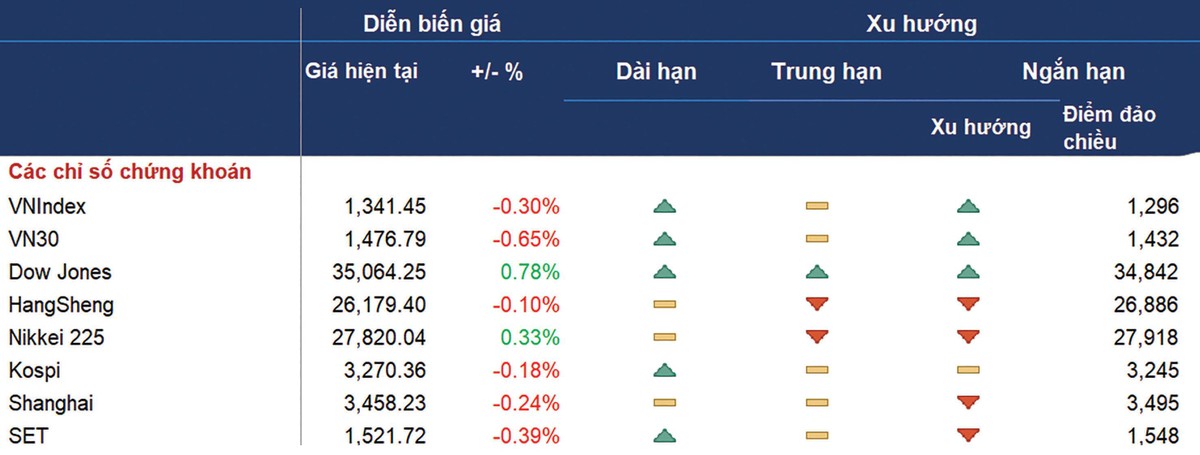1200x455 pixels.
Task: Click the Điểm đảo chiều header
Action: click(x=1108, y=128)
